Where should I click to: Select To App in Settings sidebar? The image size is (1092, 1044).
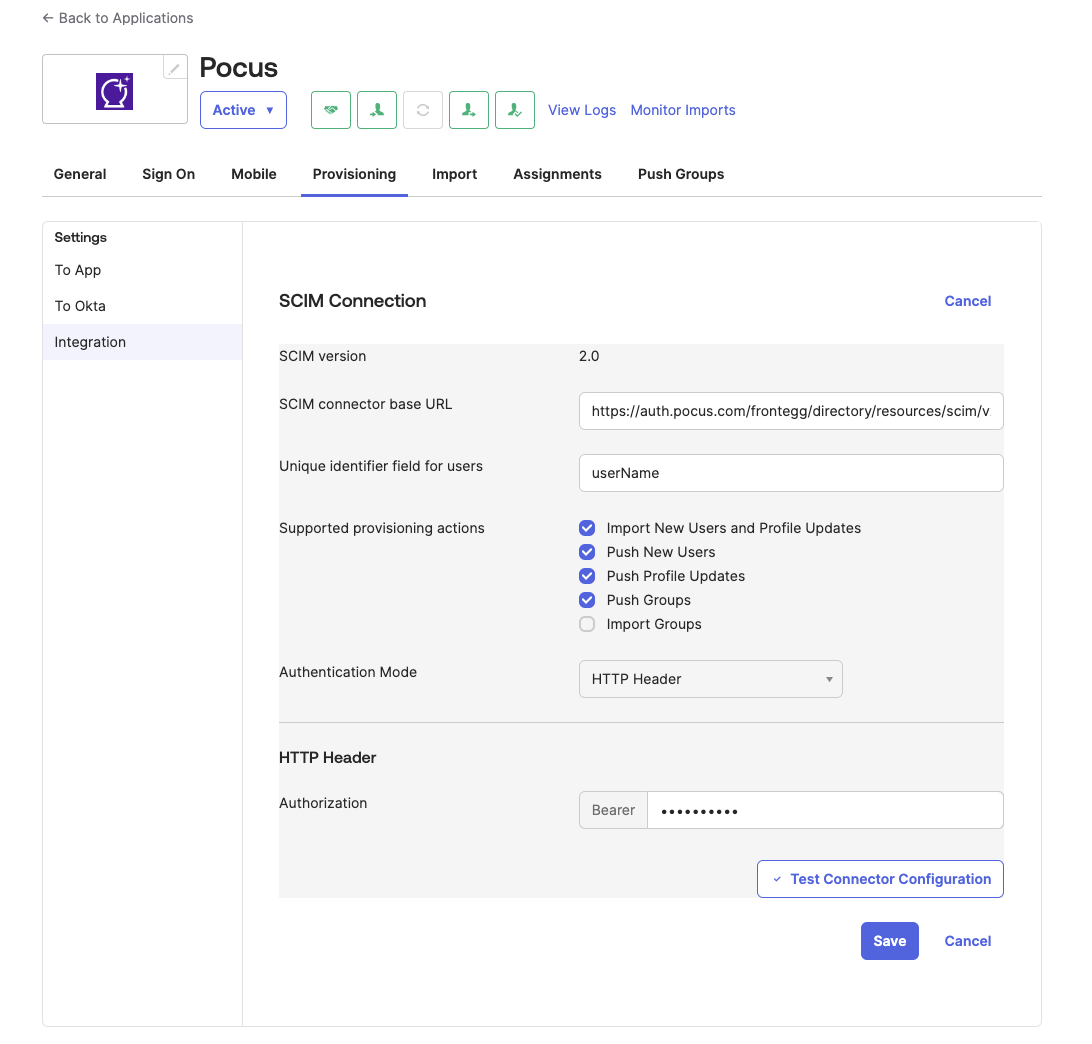click(142, 270)
